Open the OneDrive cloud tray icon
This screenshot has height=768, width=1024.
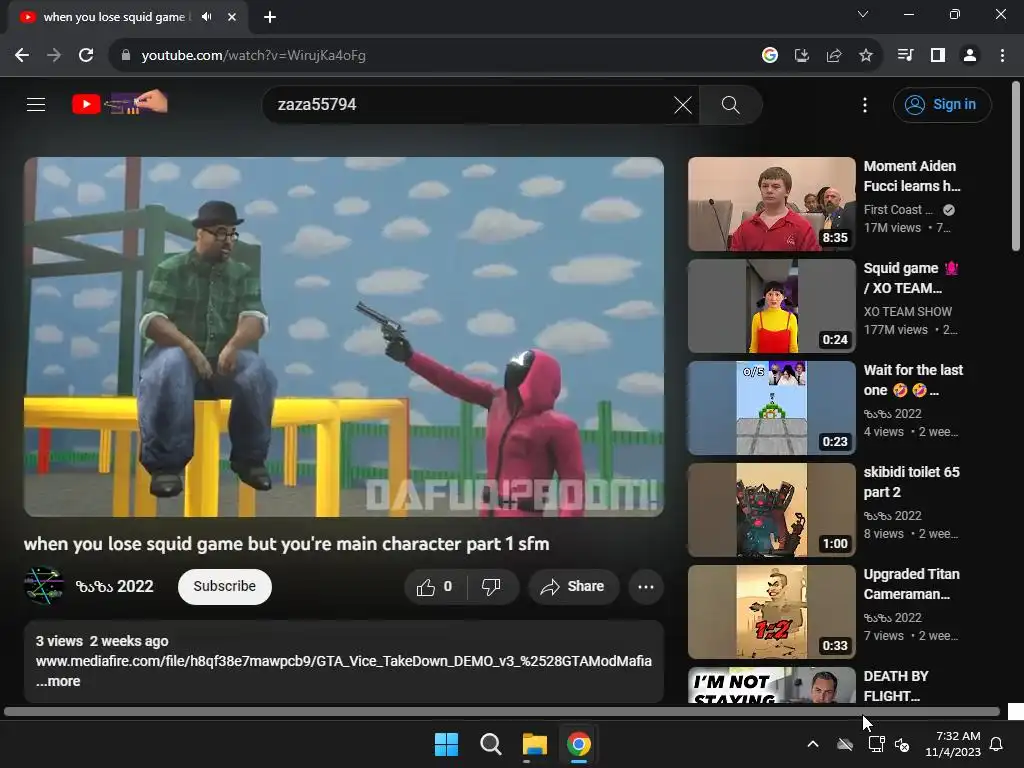(845, 744)
